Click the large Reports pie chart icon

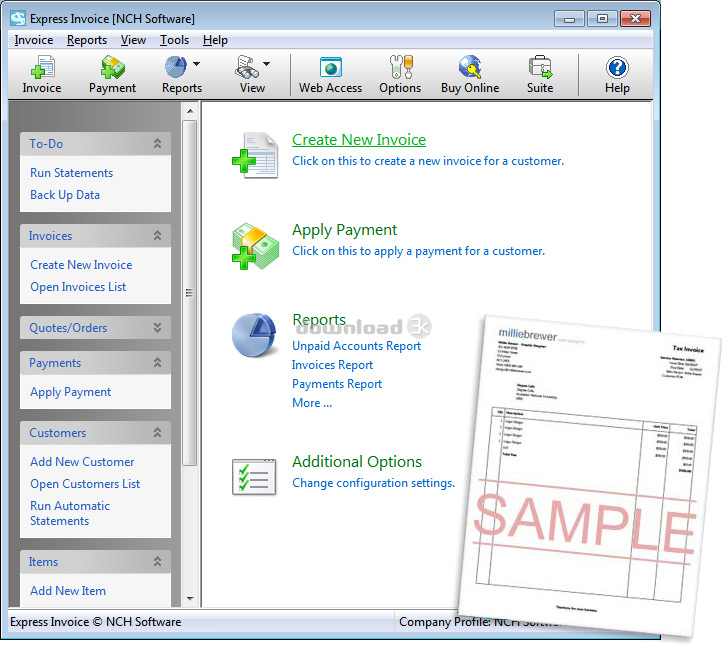tap(254, 335)
